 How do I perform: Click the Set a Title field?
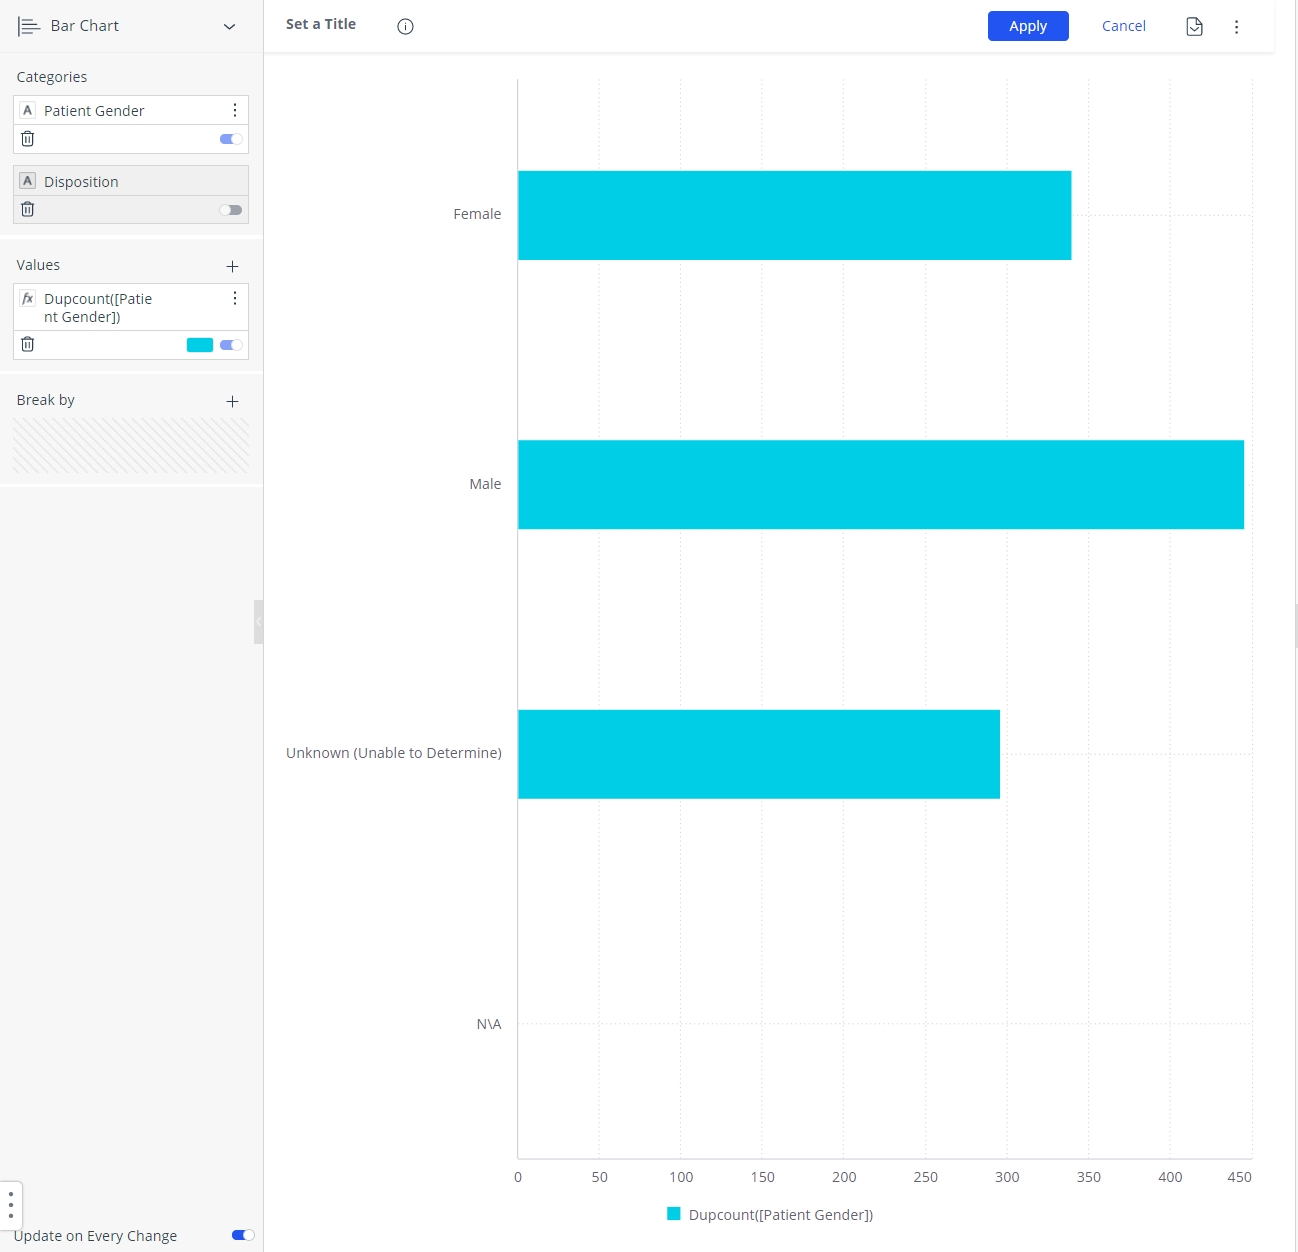tap(321, 24)
